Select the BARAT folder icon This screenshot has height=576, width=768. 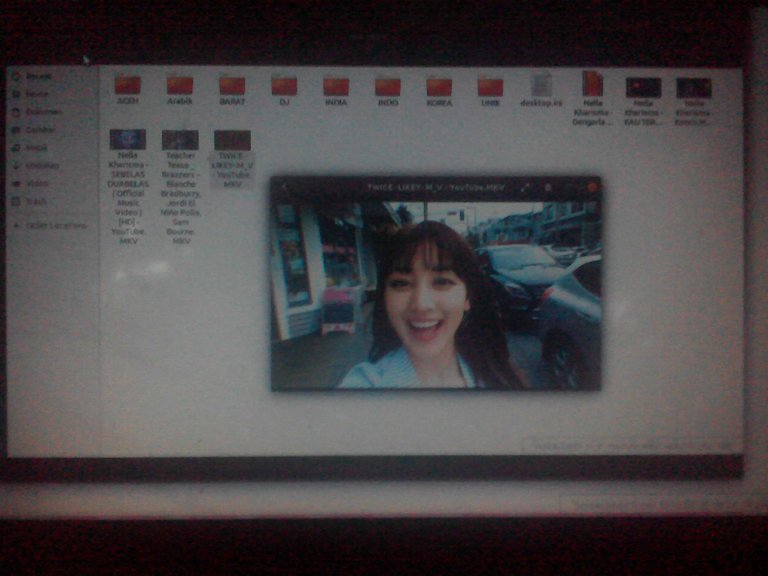[232, 87]
